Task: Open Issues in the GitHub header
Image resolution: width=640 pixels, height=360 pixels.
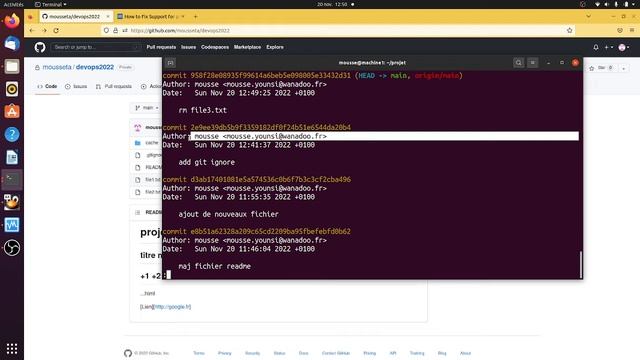Action: pos(189,47)
